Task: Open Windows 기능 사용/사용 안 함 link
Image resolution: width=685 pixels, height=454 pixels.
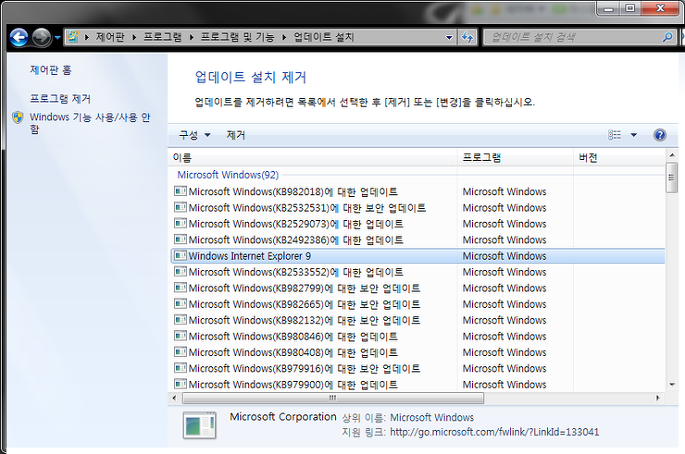Action: (x=90, y=123)
